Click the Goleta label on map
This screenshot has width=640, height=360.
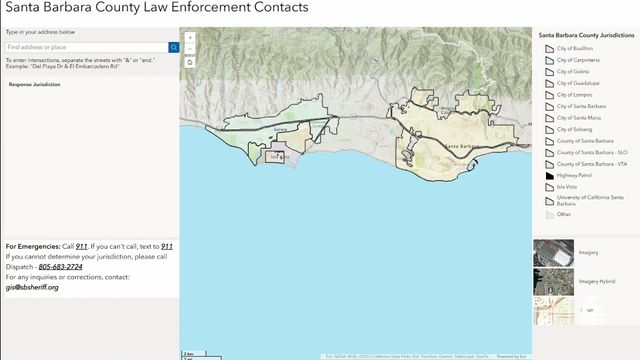click(x=280, y=129)
